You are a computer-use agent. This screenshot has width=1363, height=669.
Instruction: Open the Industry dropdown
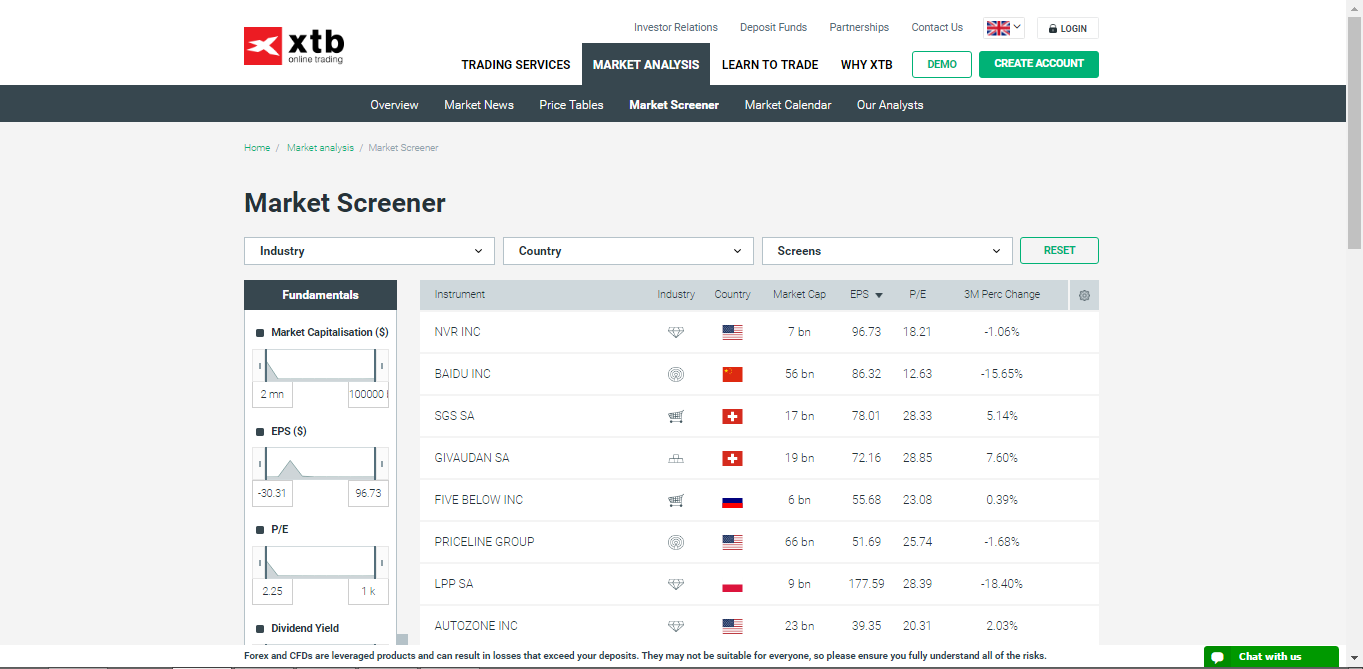click(x=369, y=251)
